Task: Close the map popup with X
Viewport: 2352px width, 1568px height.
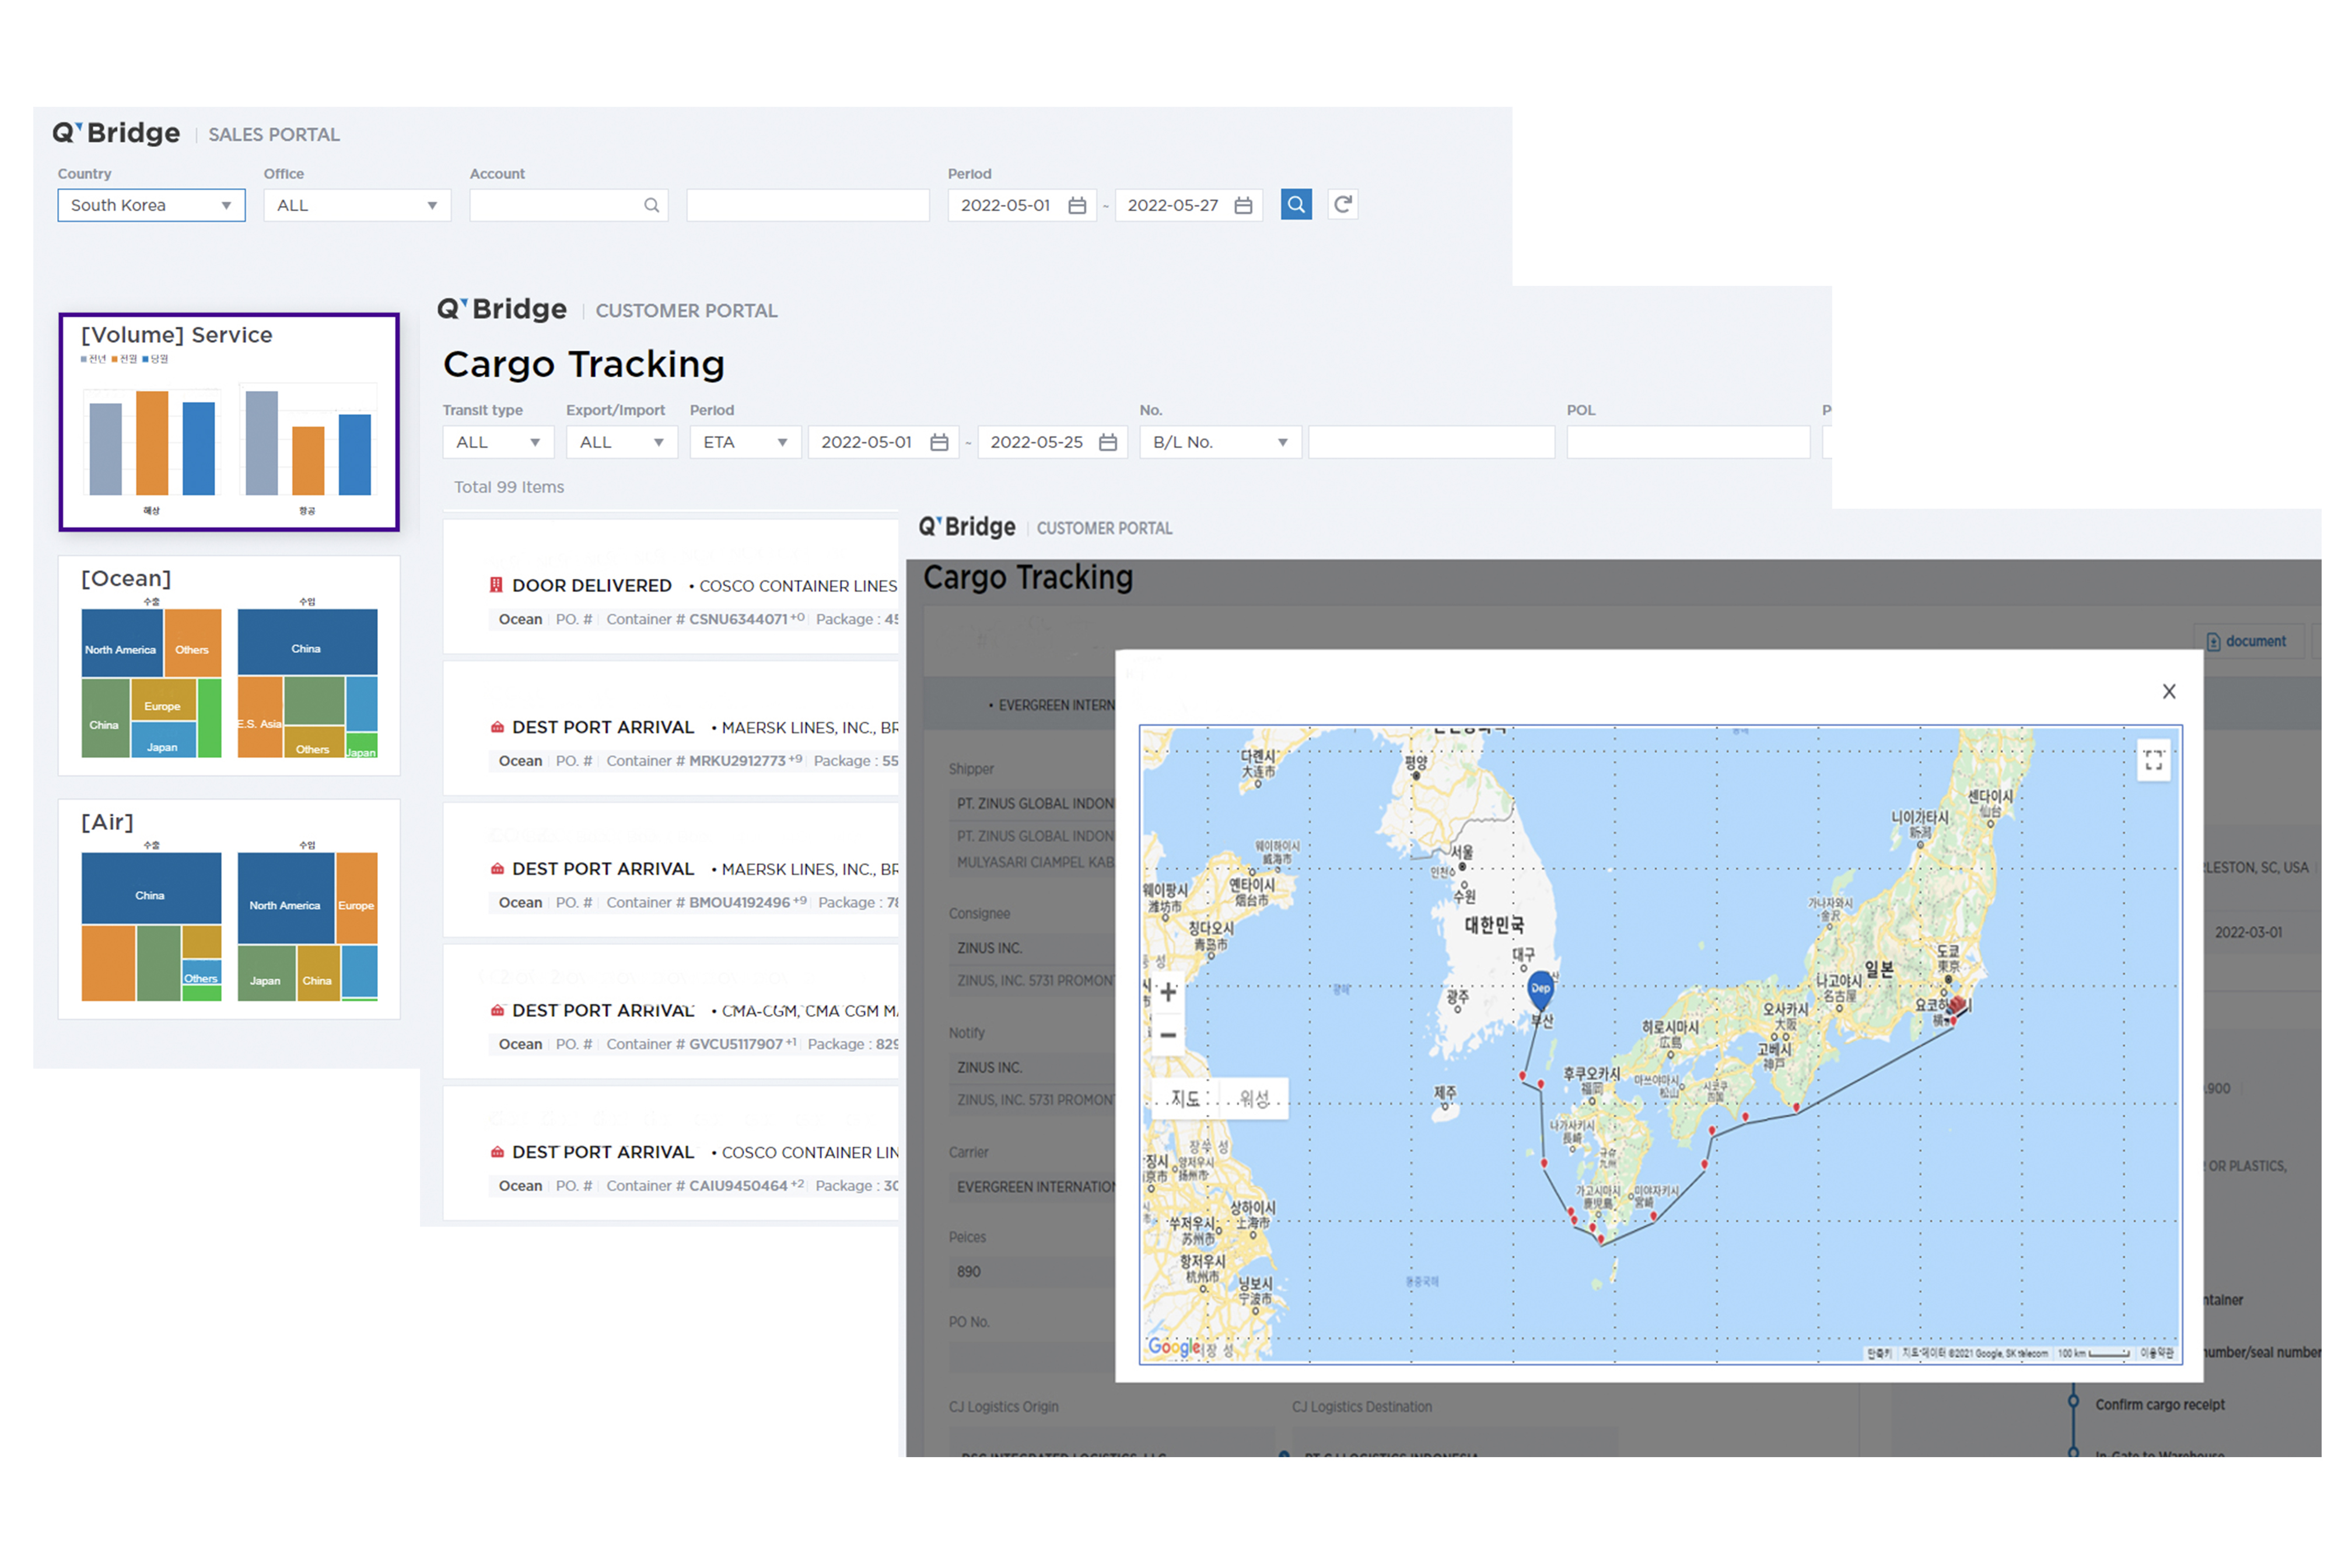Action: pos(2168,691)
